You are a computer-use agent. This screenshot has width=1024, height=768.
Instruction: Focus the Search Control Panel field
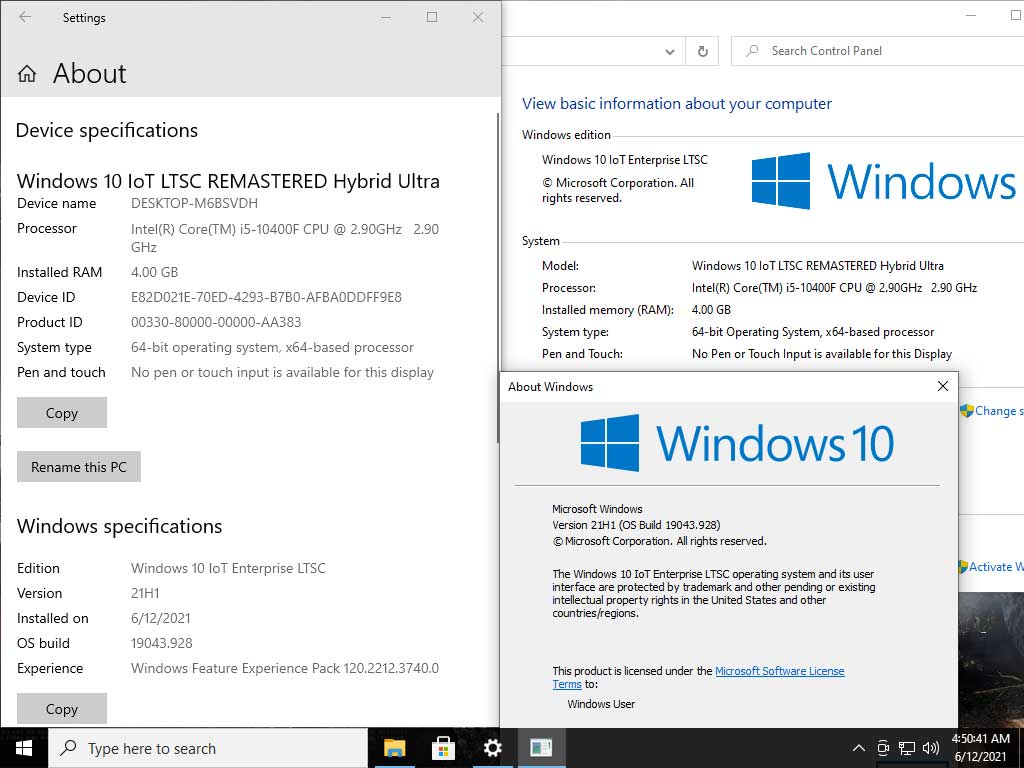(x=878, y=51)
